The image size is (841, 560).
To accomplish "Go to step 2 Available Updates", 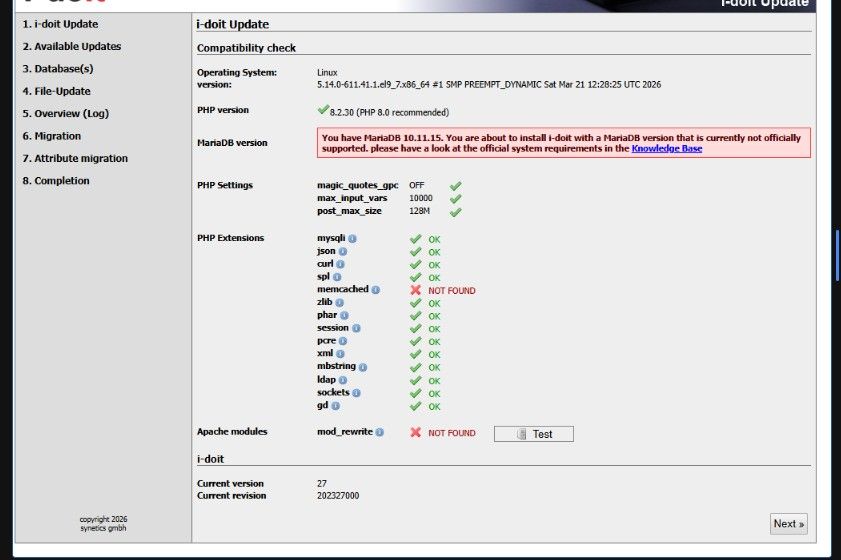I will pos(71,46).
